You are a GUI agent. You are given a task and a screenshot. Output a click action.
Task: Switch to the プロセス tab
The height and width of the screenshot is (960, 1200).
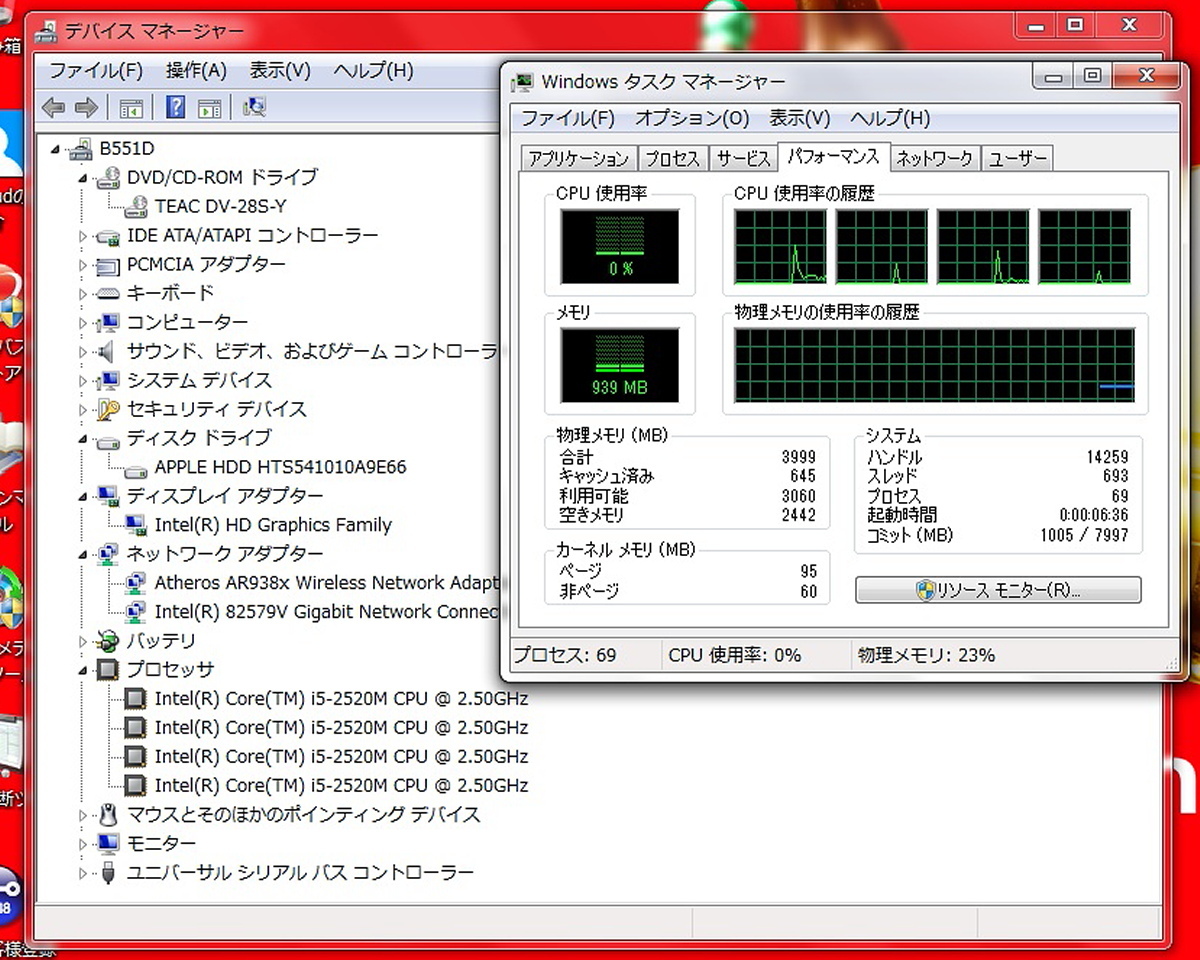tap(672, 159)
